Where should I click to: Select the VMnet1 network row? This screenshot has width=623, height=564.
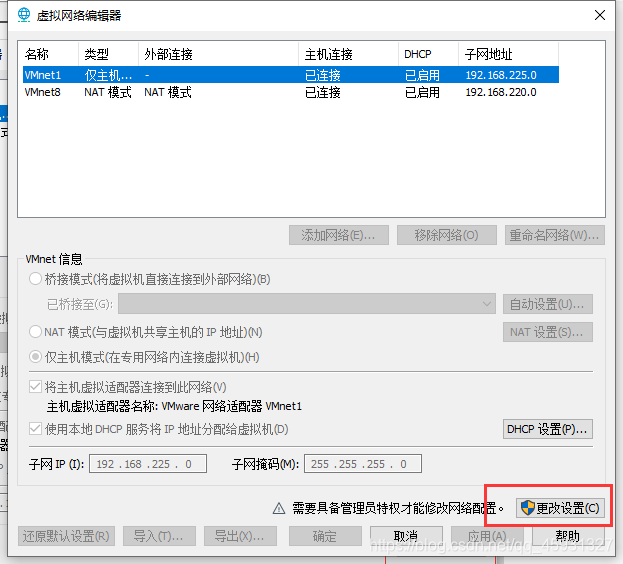pos(291,75)
